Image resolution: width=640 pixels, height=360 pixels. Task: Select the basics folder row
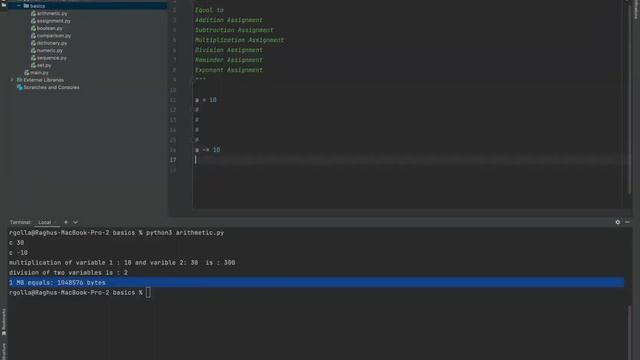point(87,6)
